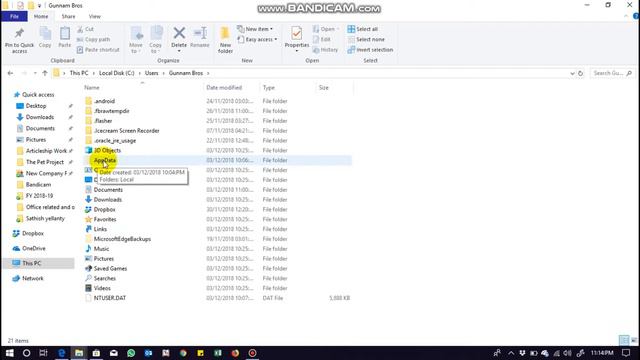The image size is (640, 360).
Task: Open WhatsApp from taskbar
Action: pyautogui.click(x=131, y=353)
